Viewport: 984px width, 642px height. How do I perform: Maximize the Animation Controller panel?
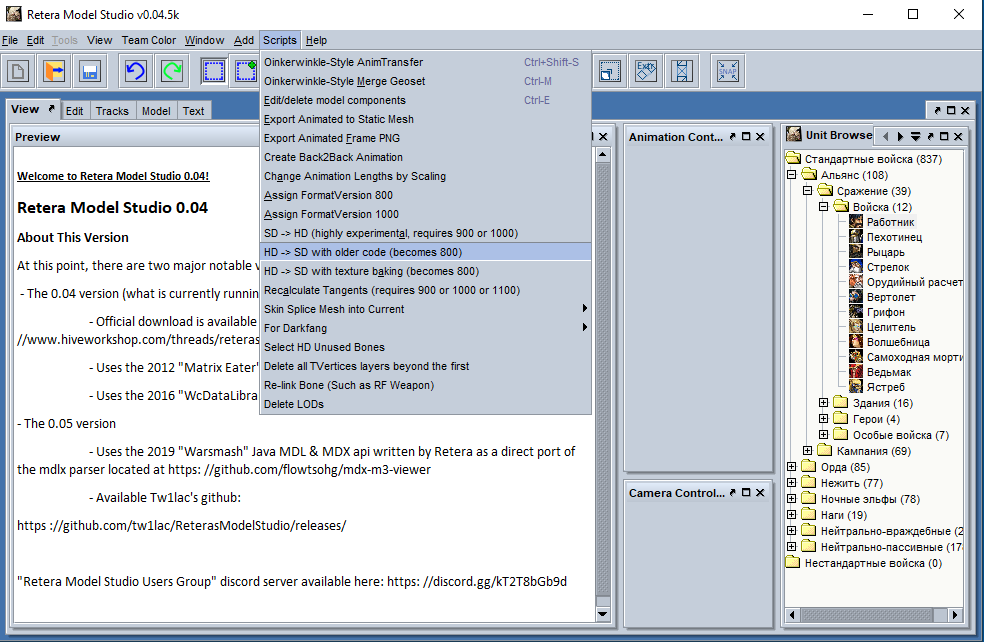click(746, 136)
